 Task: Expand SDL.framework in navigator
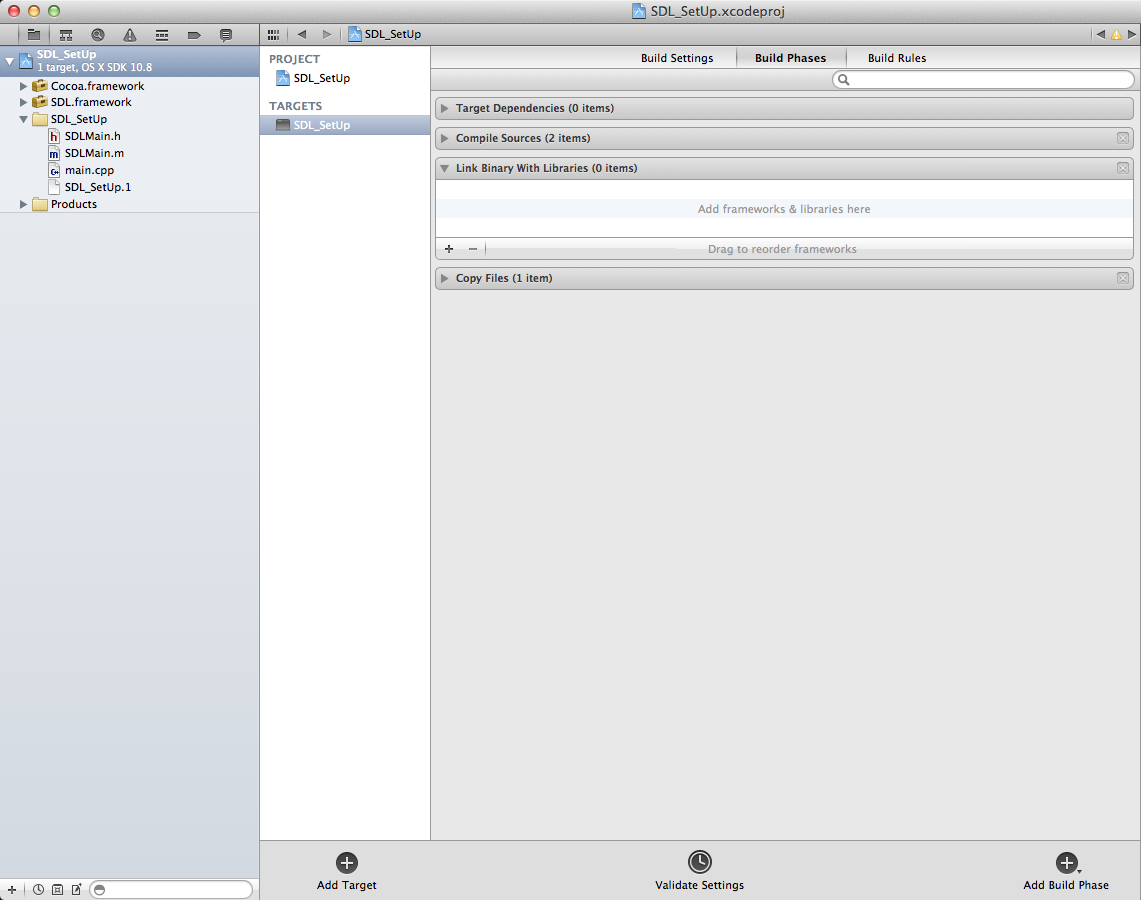(23, 103)
